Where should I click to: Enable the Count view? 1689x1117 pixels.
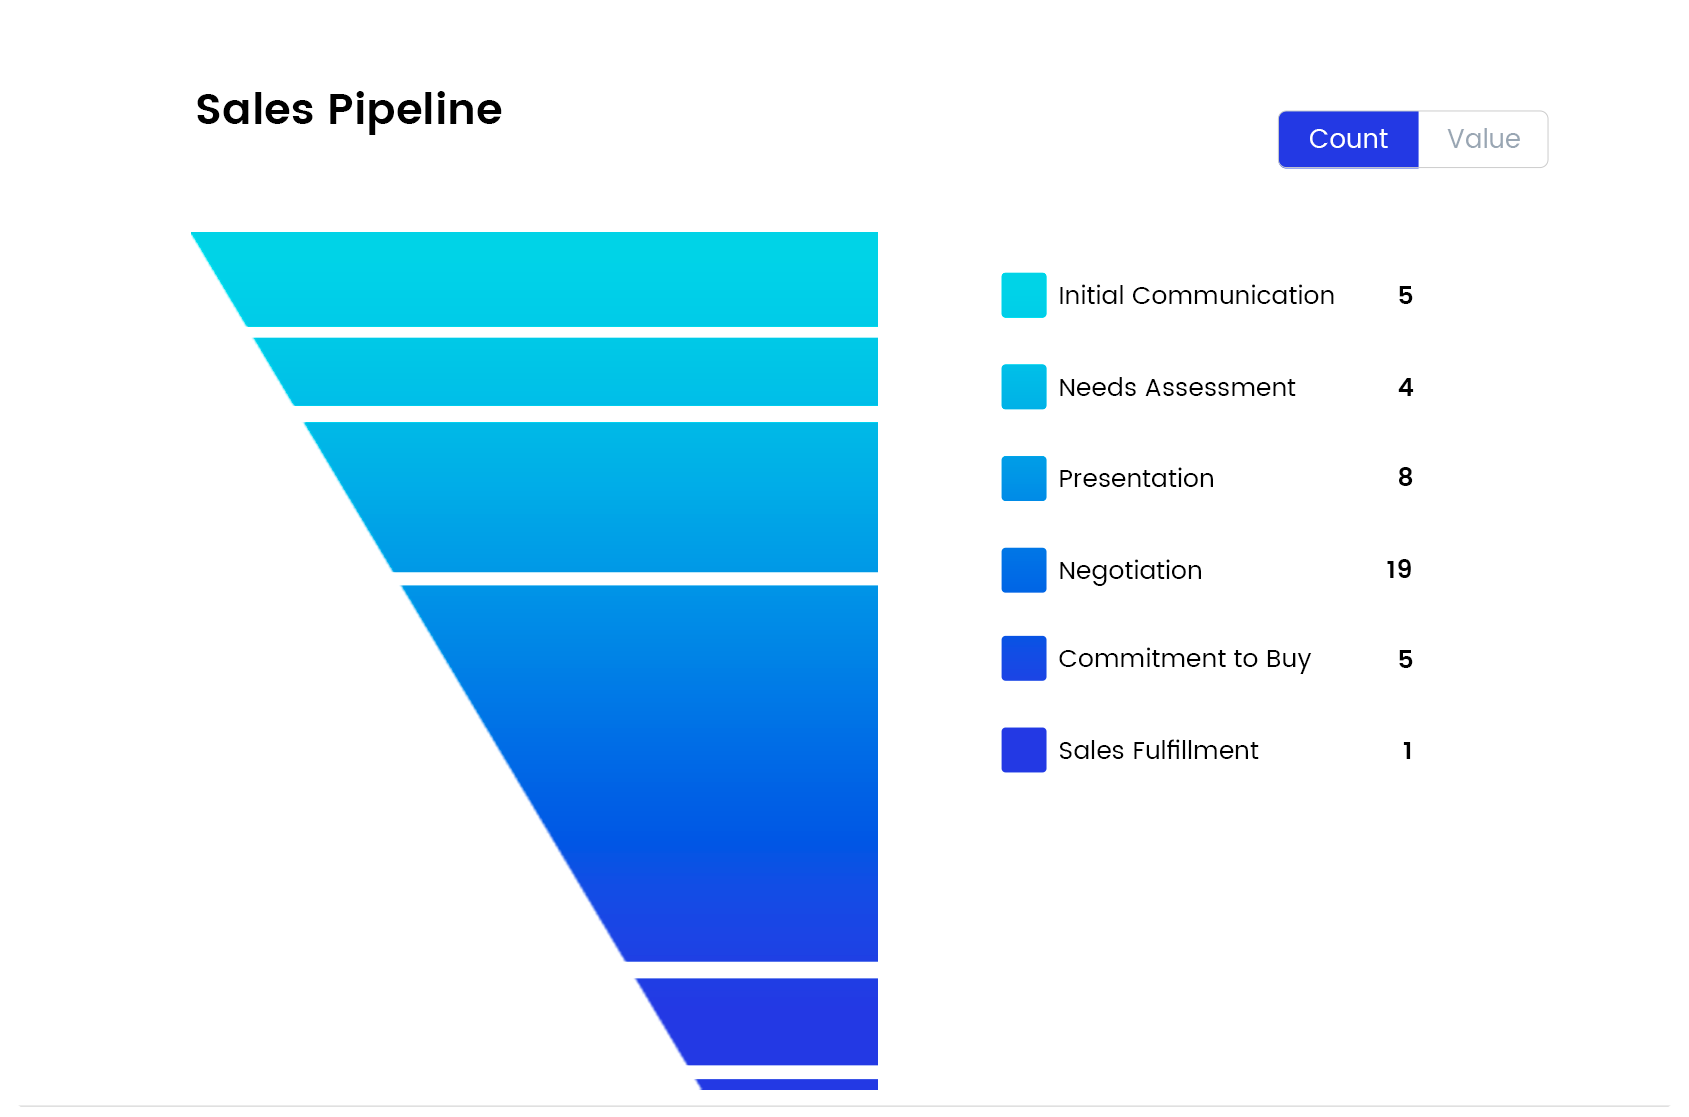click(1348, 139)
